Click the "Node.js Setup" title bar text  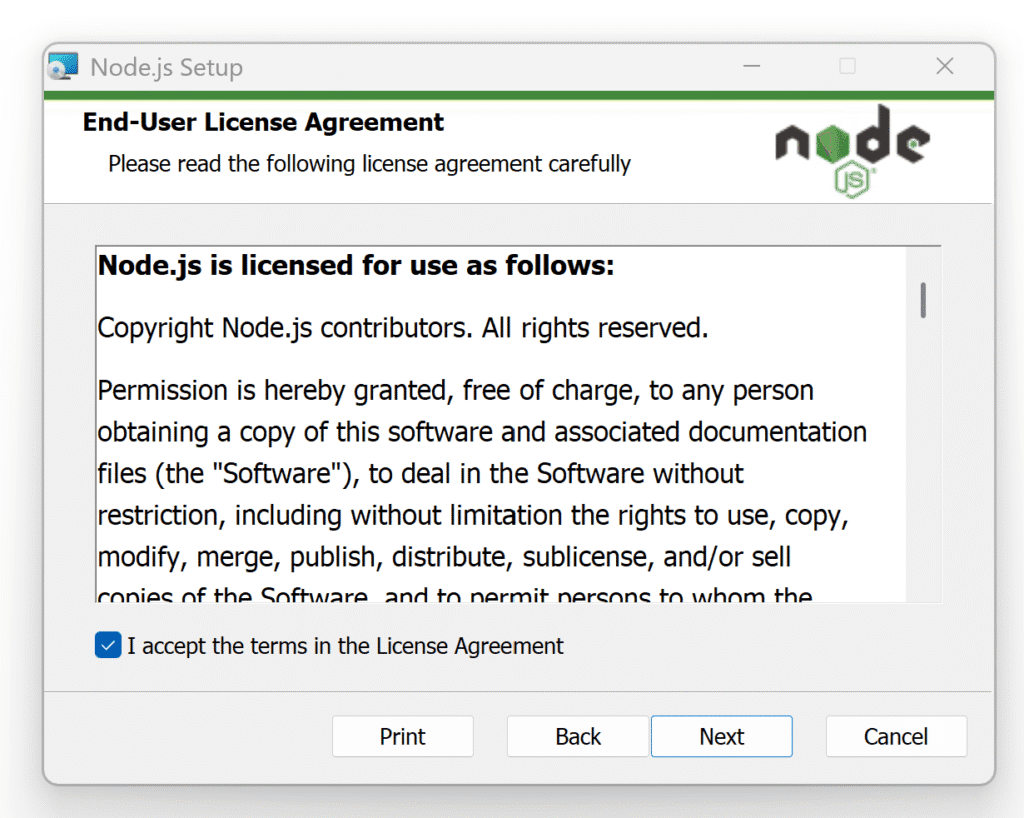coord(167,67)
